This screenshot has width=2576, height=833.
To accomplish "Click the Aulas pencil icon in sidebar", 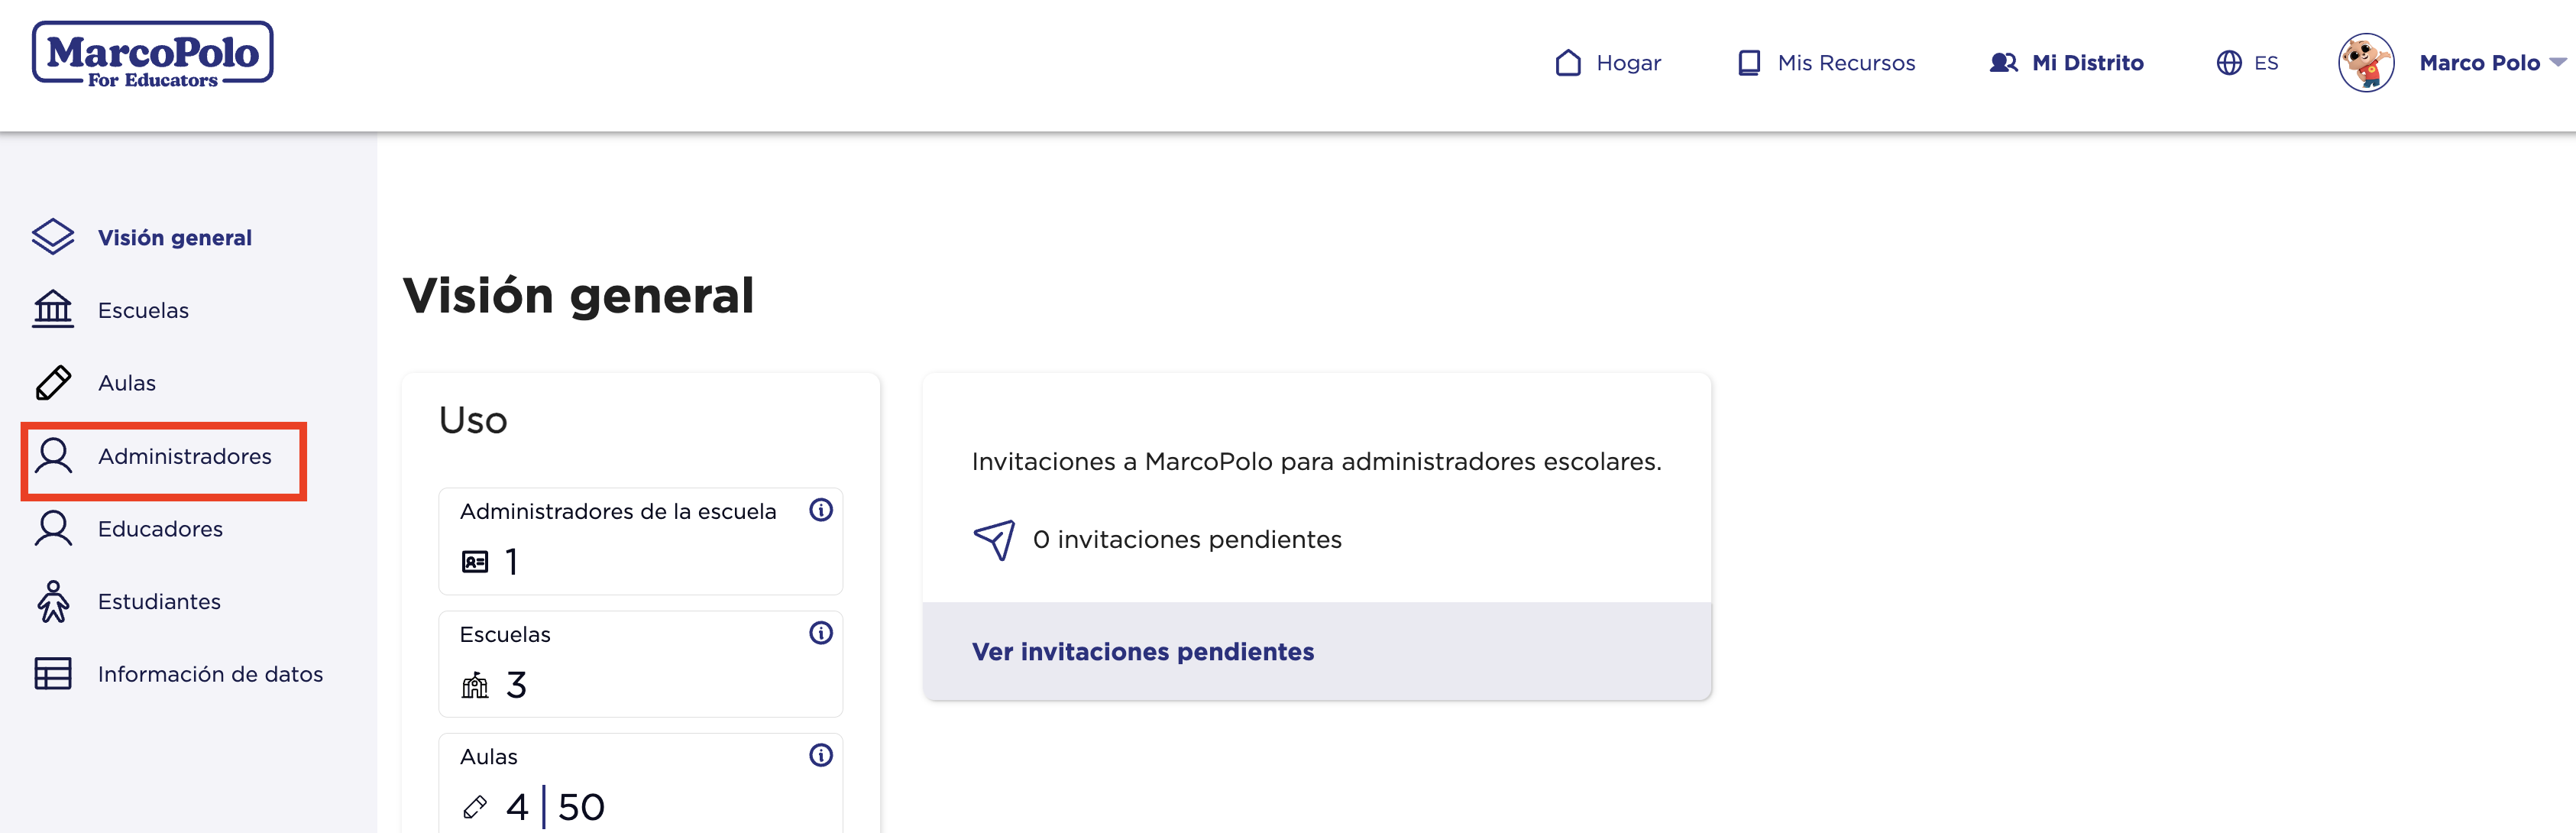I will (53, 382).
